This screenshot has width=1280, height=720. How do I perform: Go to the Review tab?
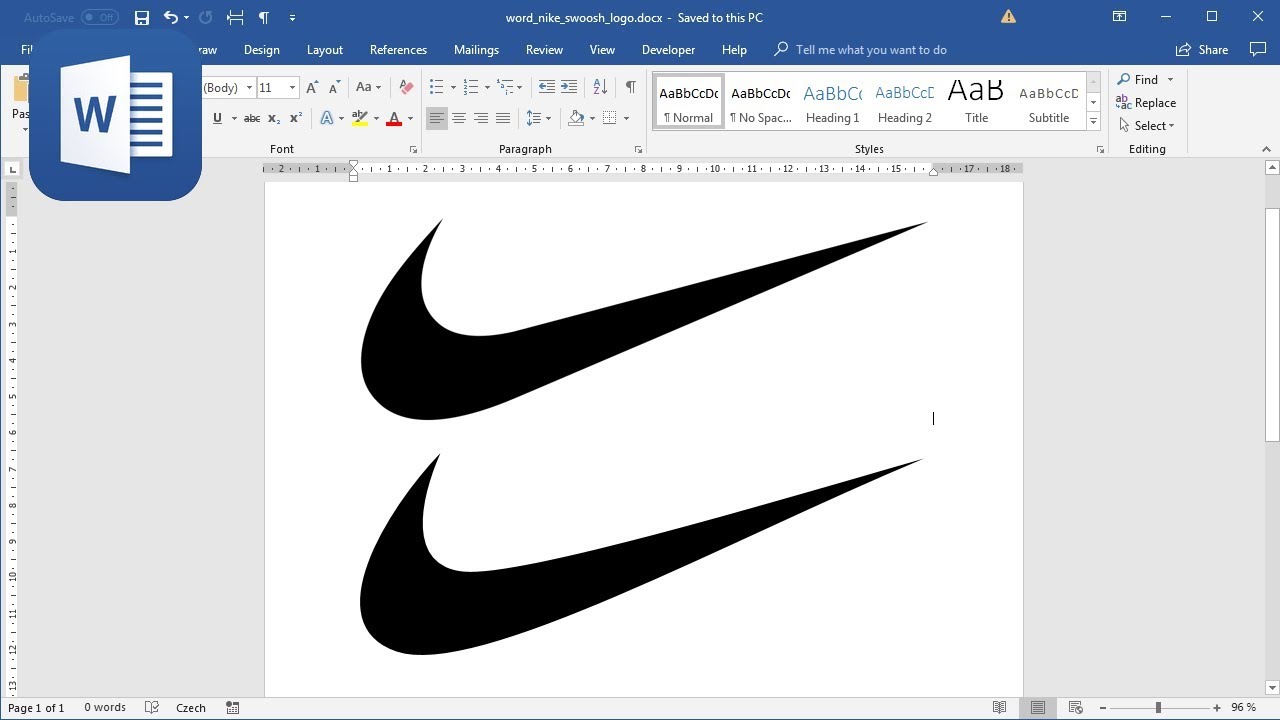tap(544, 49)
